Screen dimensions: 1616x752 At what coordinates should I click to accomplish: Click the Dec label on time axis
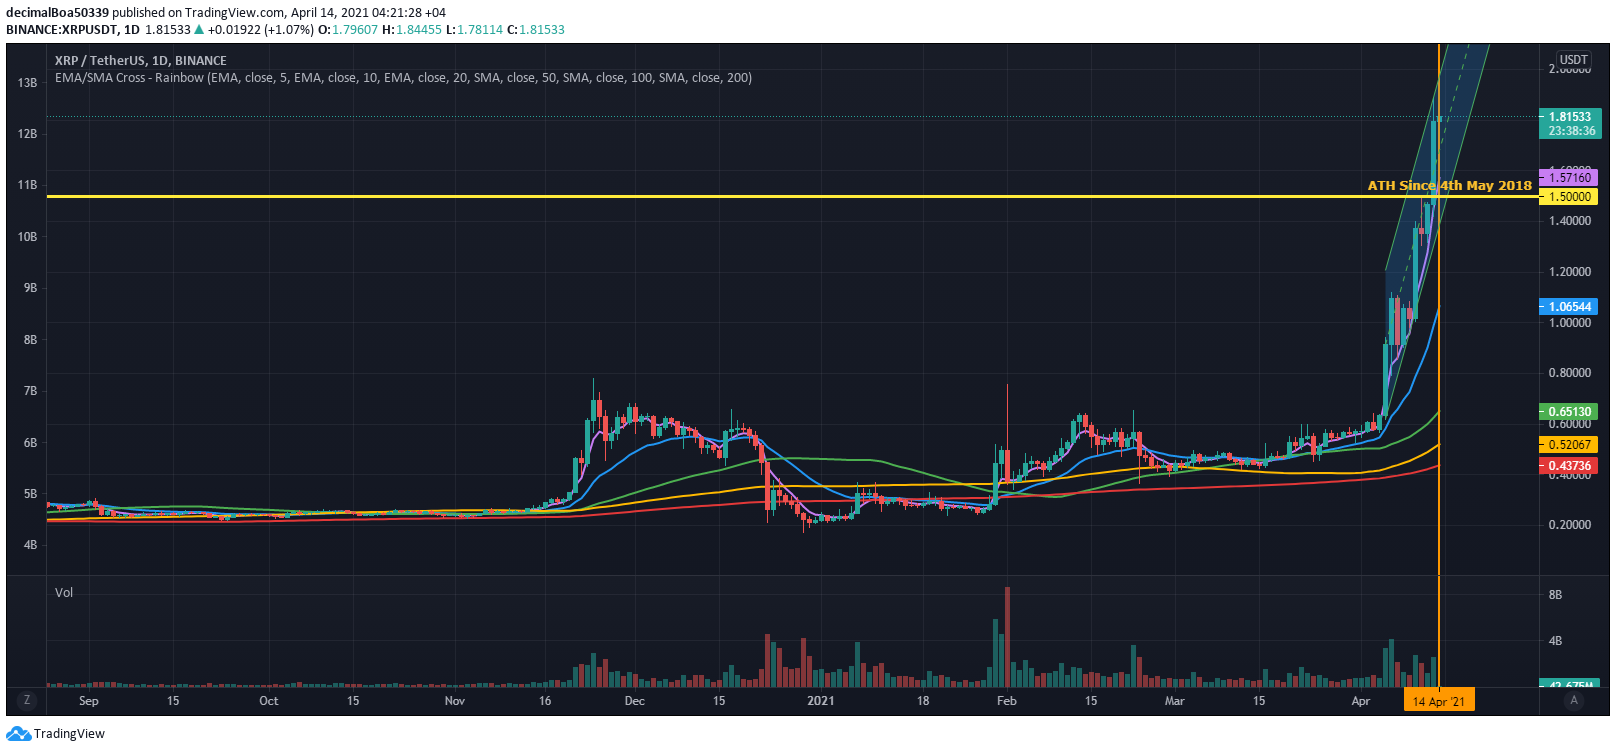pyautogui.click(x=634, y=701)
